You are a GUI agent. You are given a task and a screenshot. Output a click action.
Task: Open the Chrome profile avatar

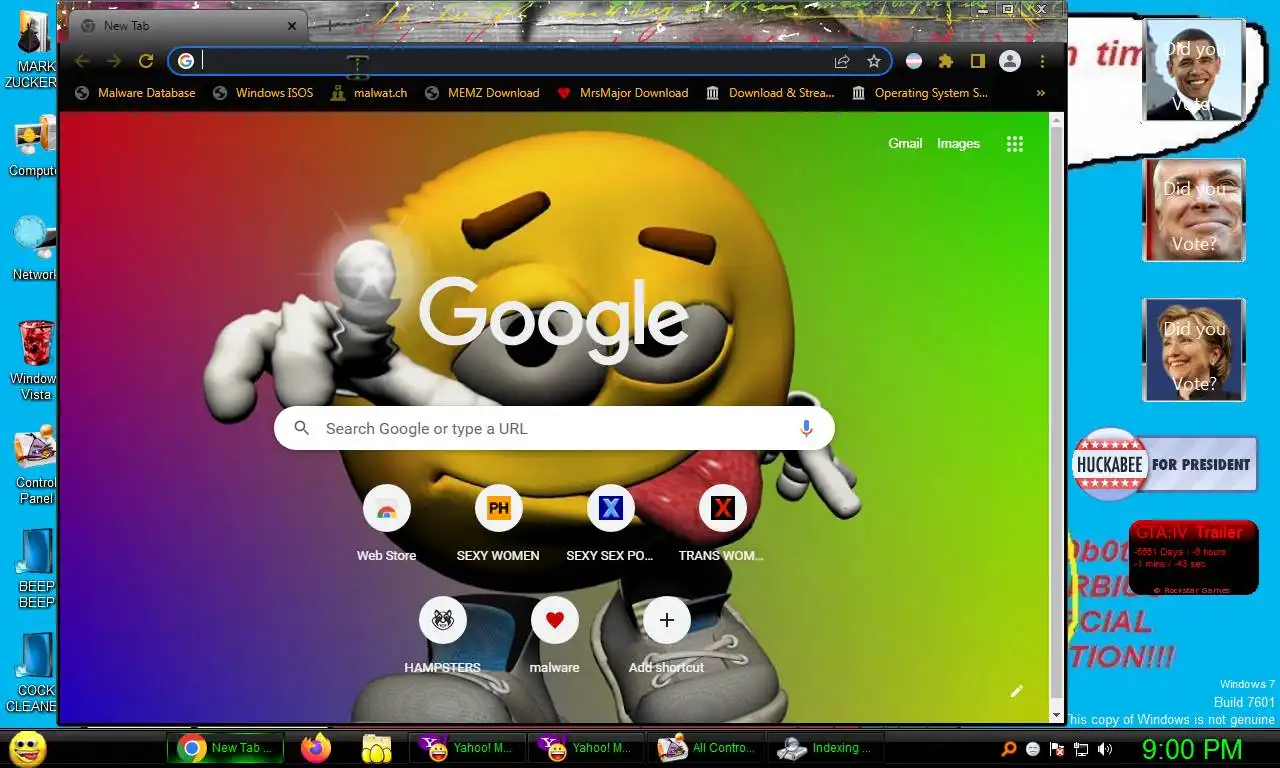coord(1010,61)
